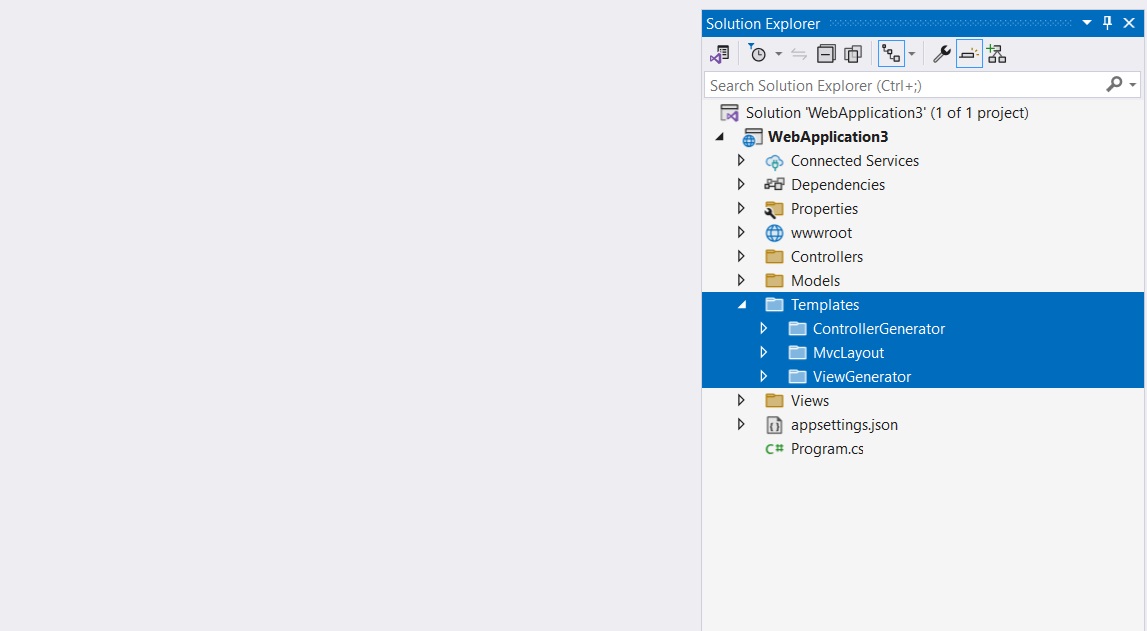Click the Pending Changes Filter clock icon
The width and height of the screenshot is (1147, 631).
(758, 54)
